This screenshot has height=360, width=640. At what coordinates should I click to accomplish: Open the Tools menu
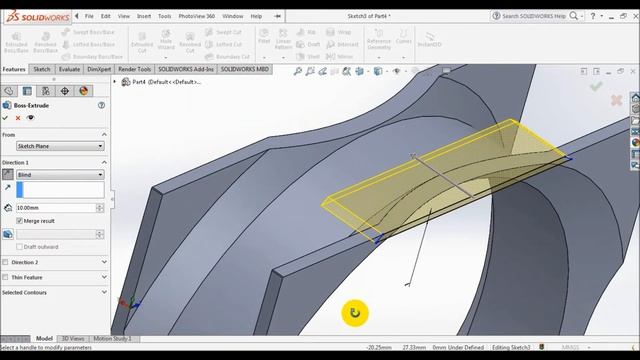164,16
